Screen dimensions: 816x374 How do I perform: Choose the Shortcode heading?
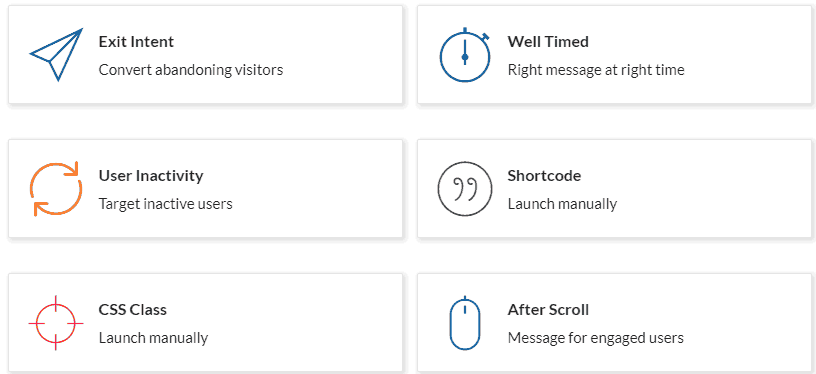point(544,176)
